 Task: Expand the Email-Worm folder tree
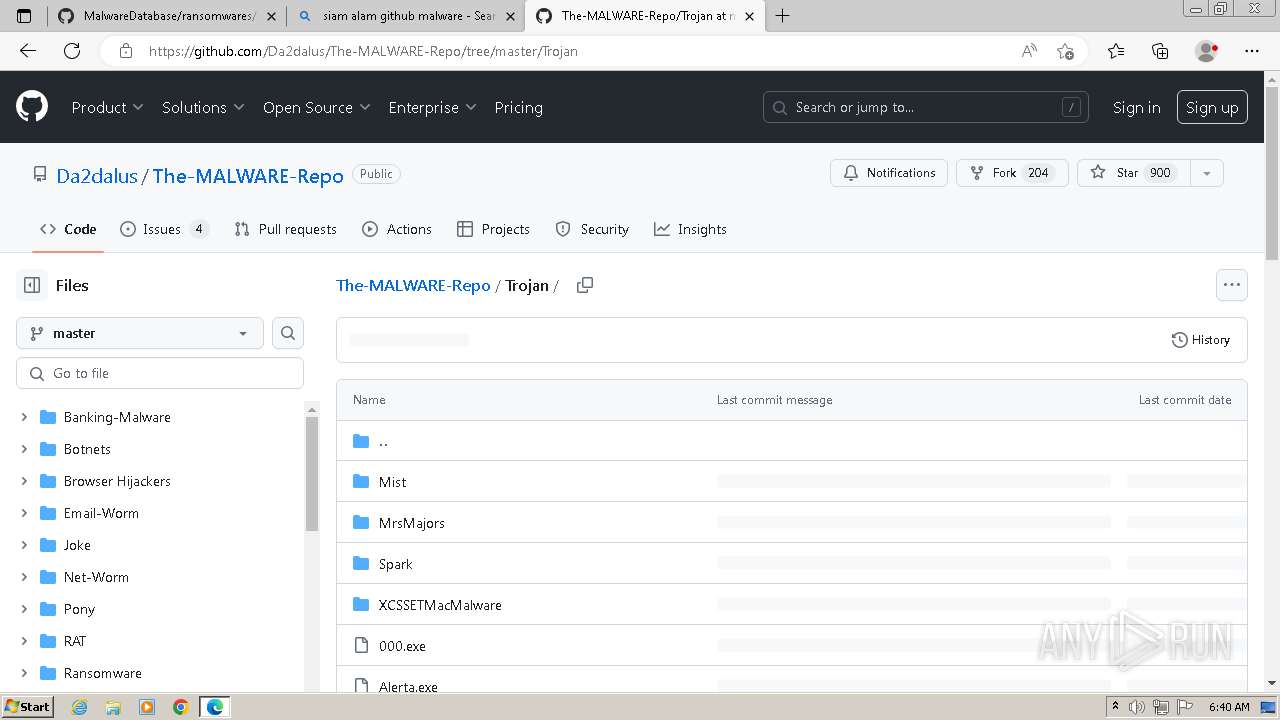[24, 513]
